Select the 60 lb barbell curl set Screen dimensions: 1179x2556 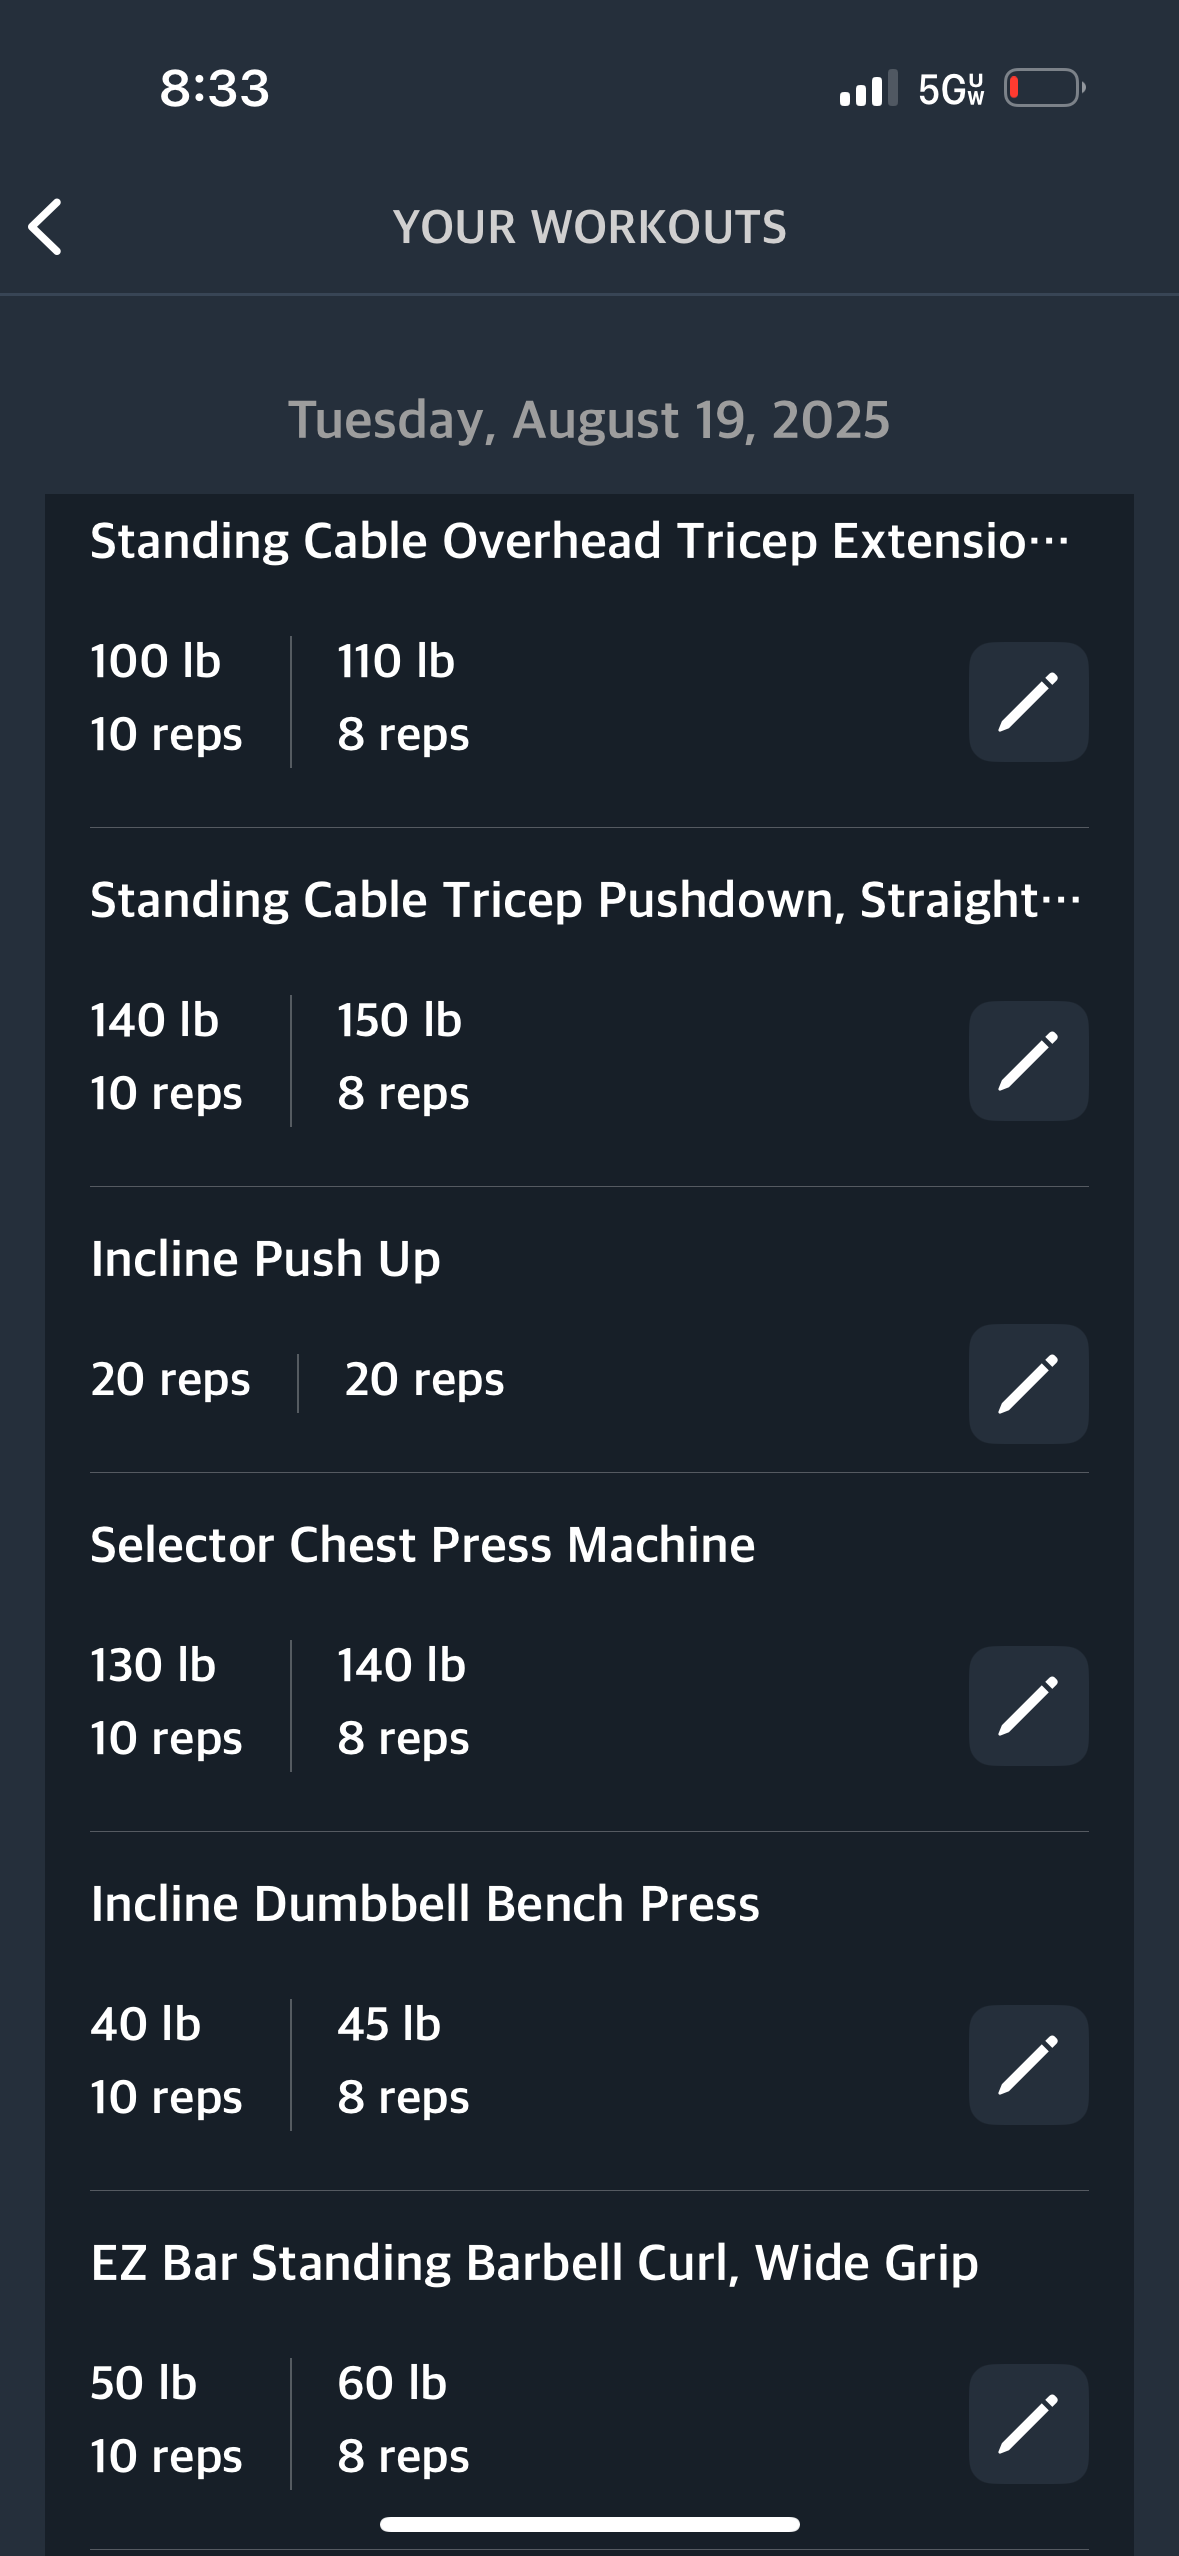tap(403, 2419)
